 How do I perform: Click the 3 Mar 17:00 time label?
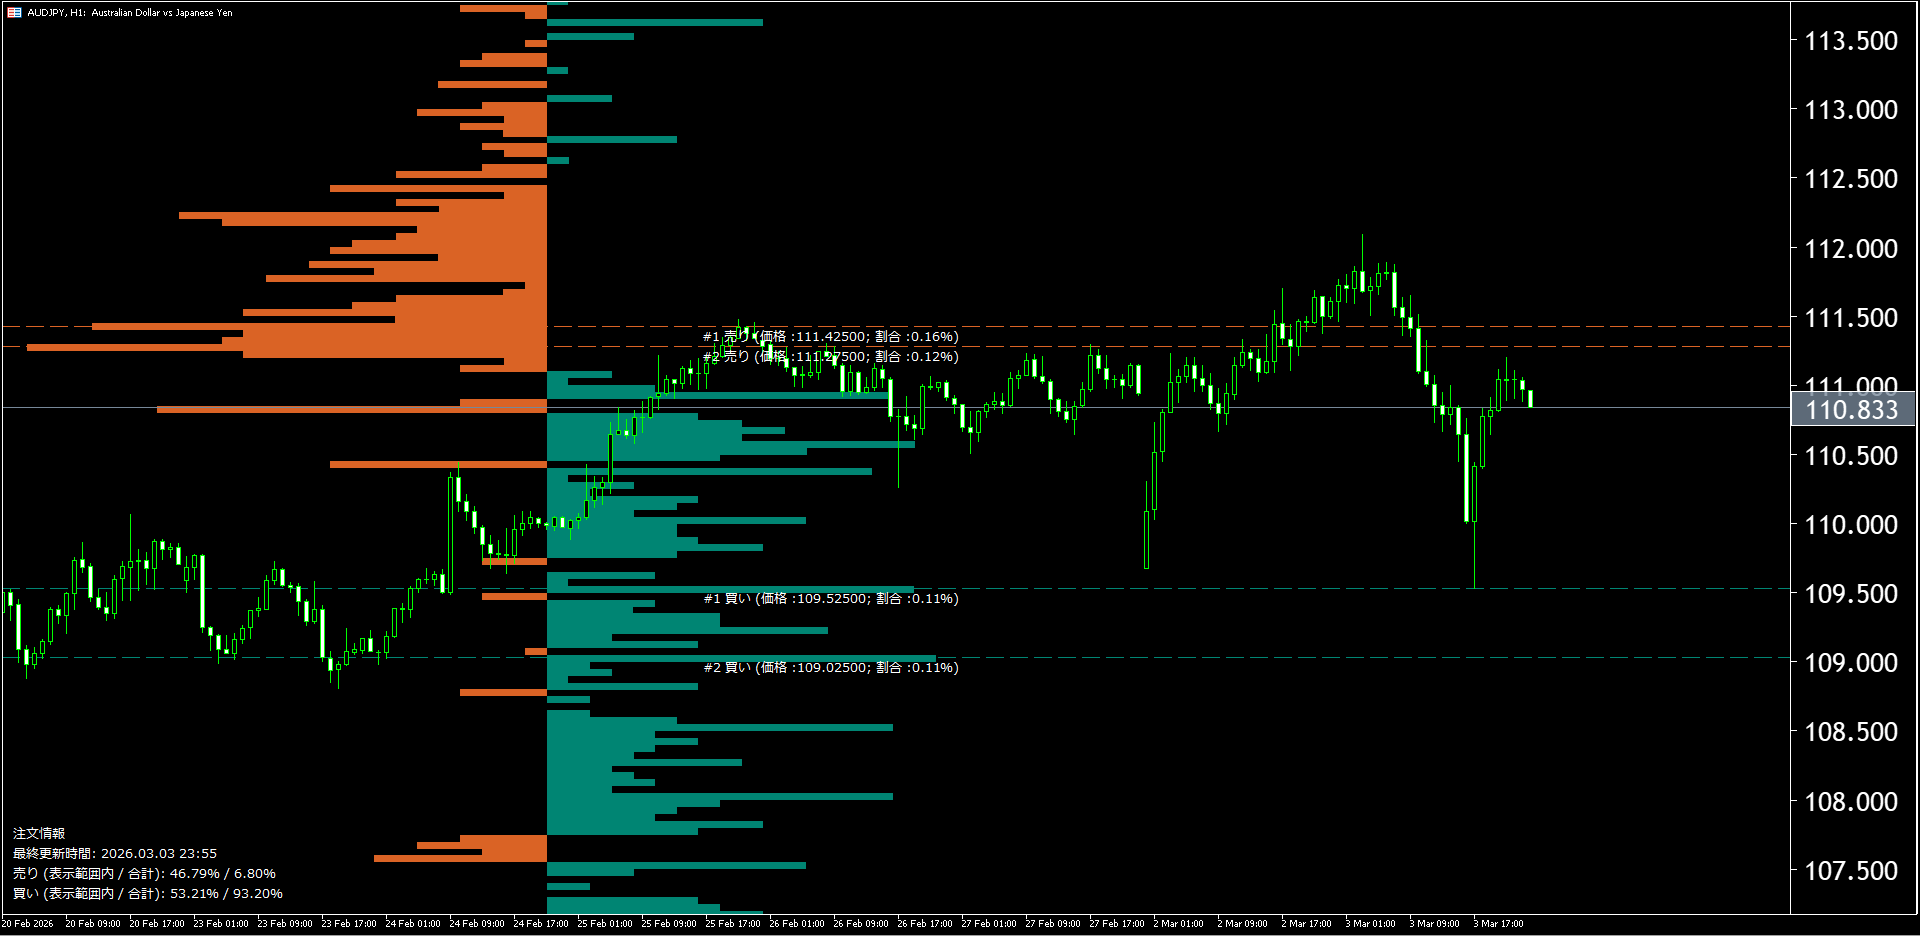pos(1498,924)
